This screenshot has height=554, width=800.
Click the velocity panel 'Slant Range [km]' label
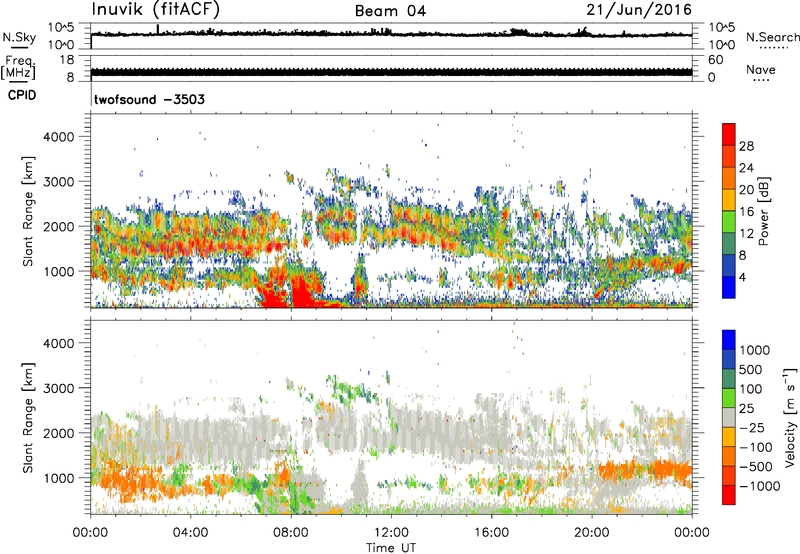point(28,417)
